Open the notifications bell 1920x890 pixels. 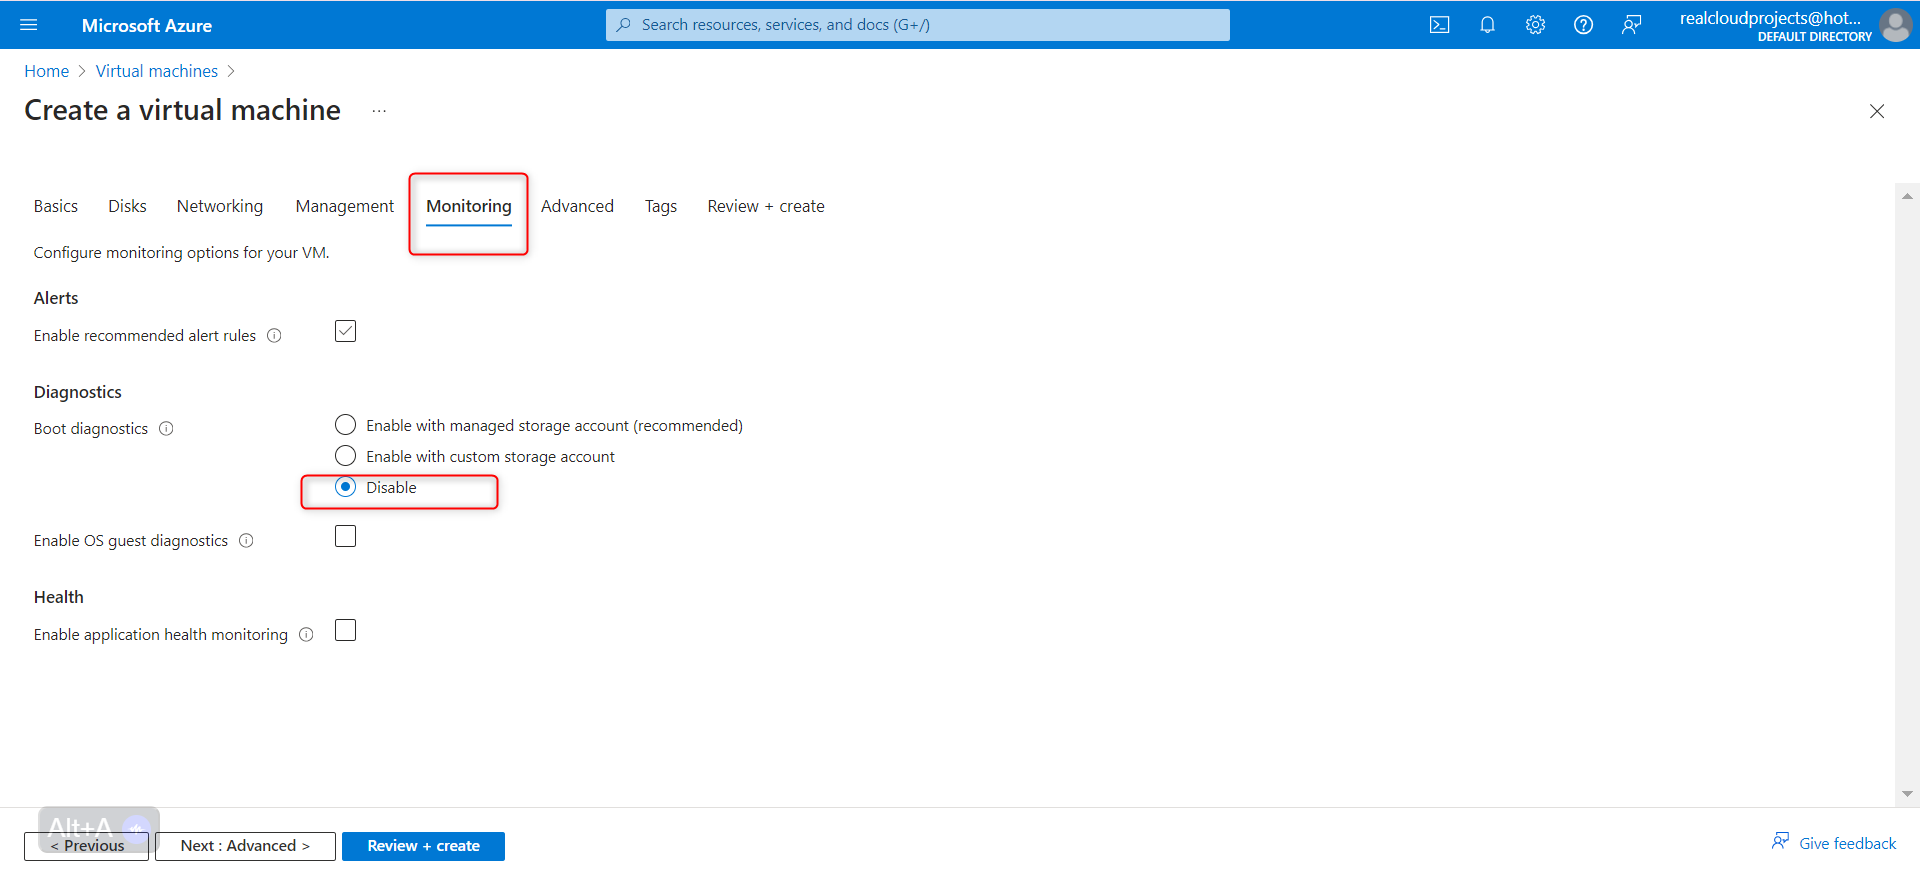click(x=1487, y=25)
